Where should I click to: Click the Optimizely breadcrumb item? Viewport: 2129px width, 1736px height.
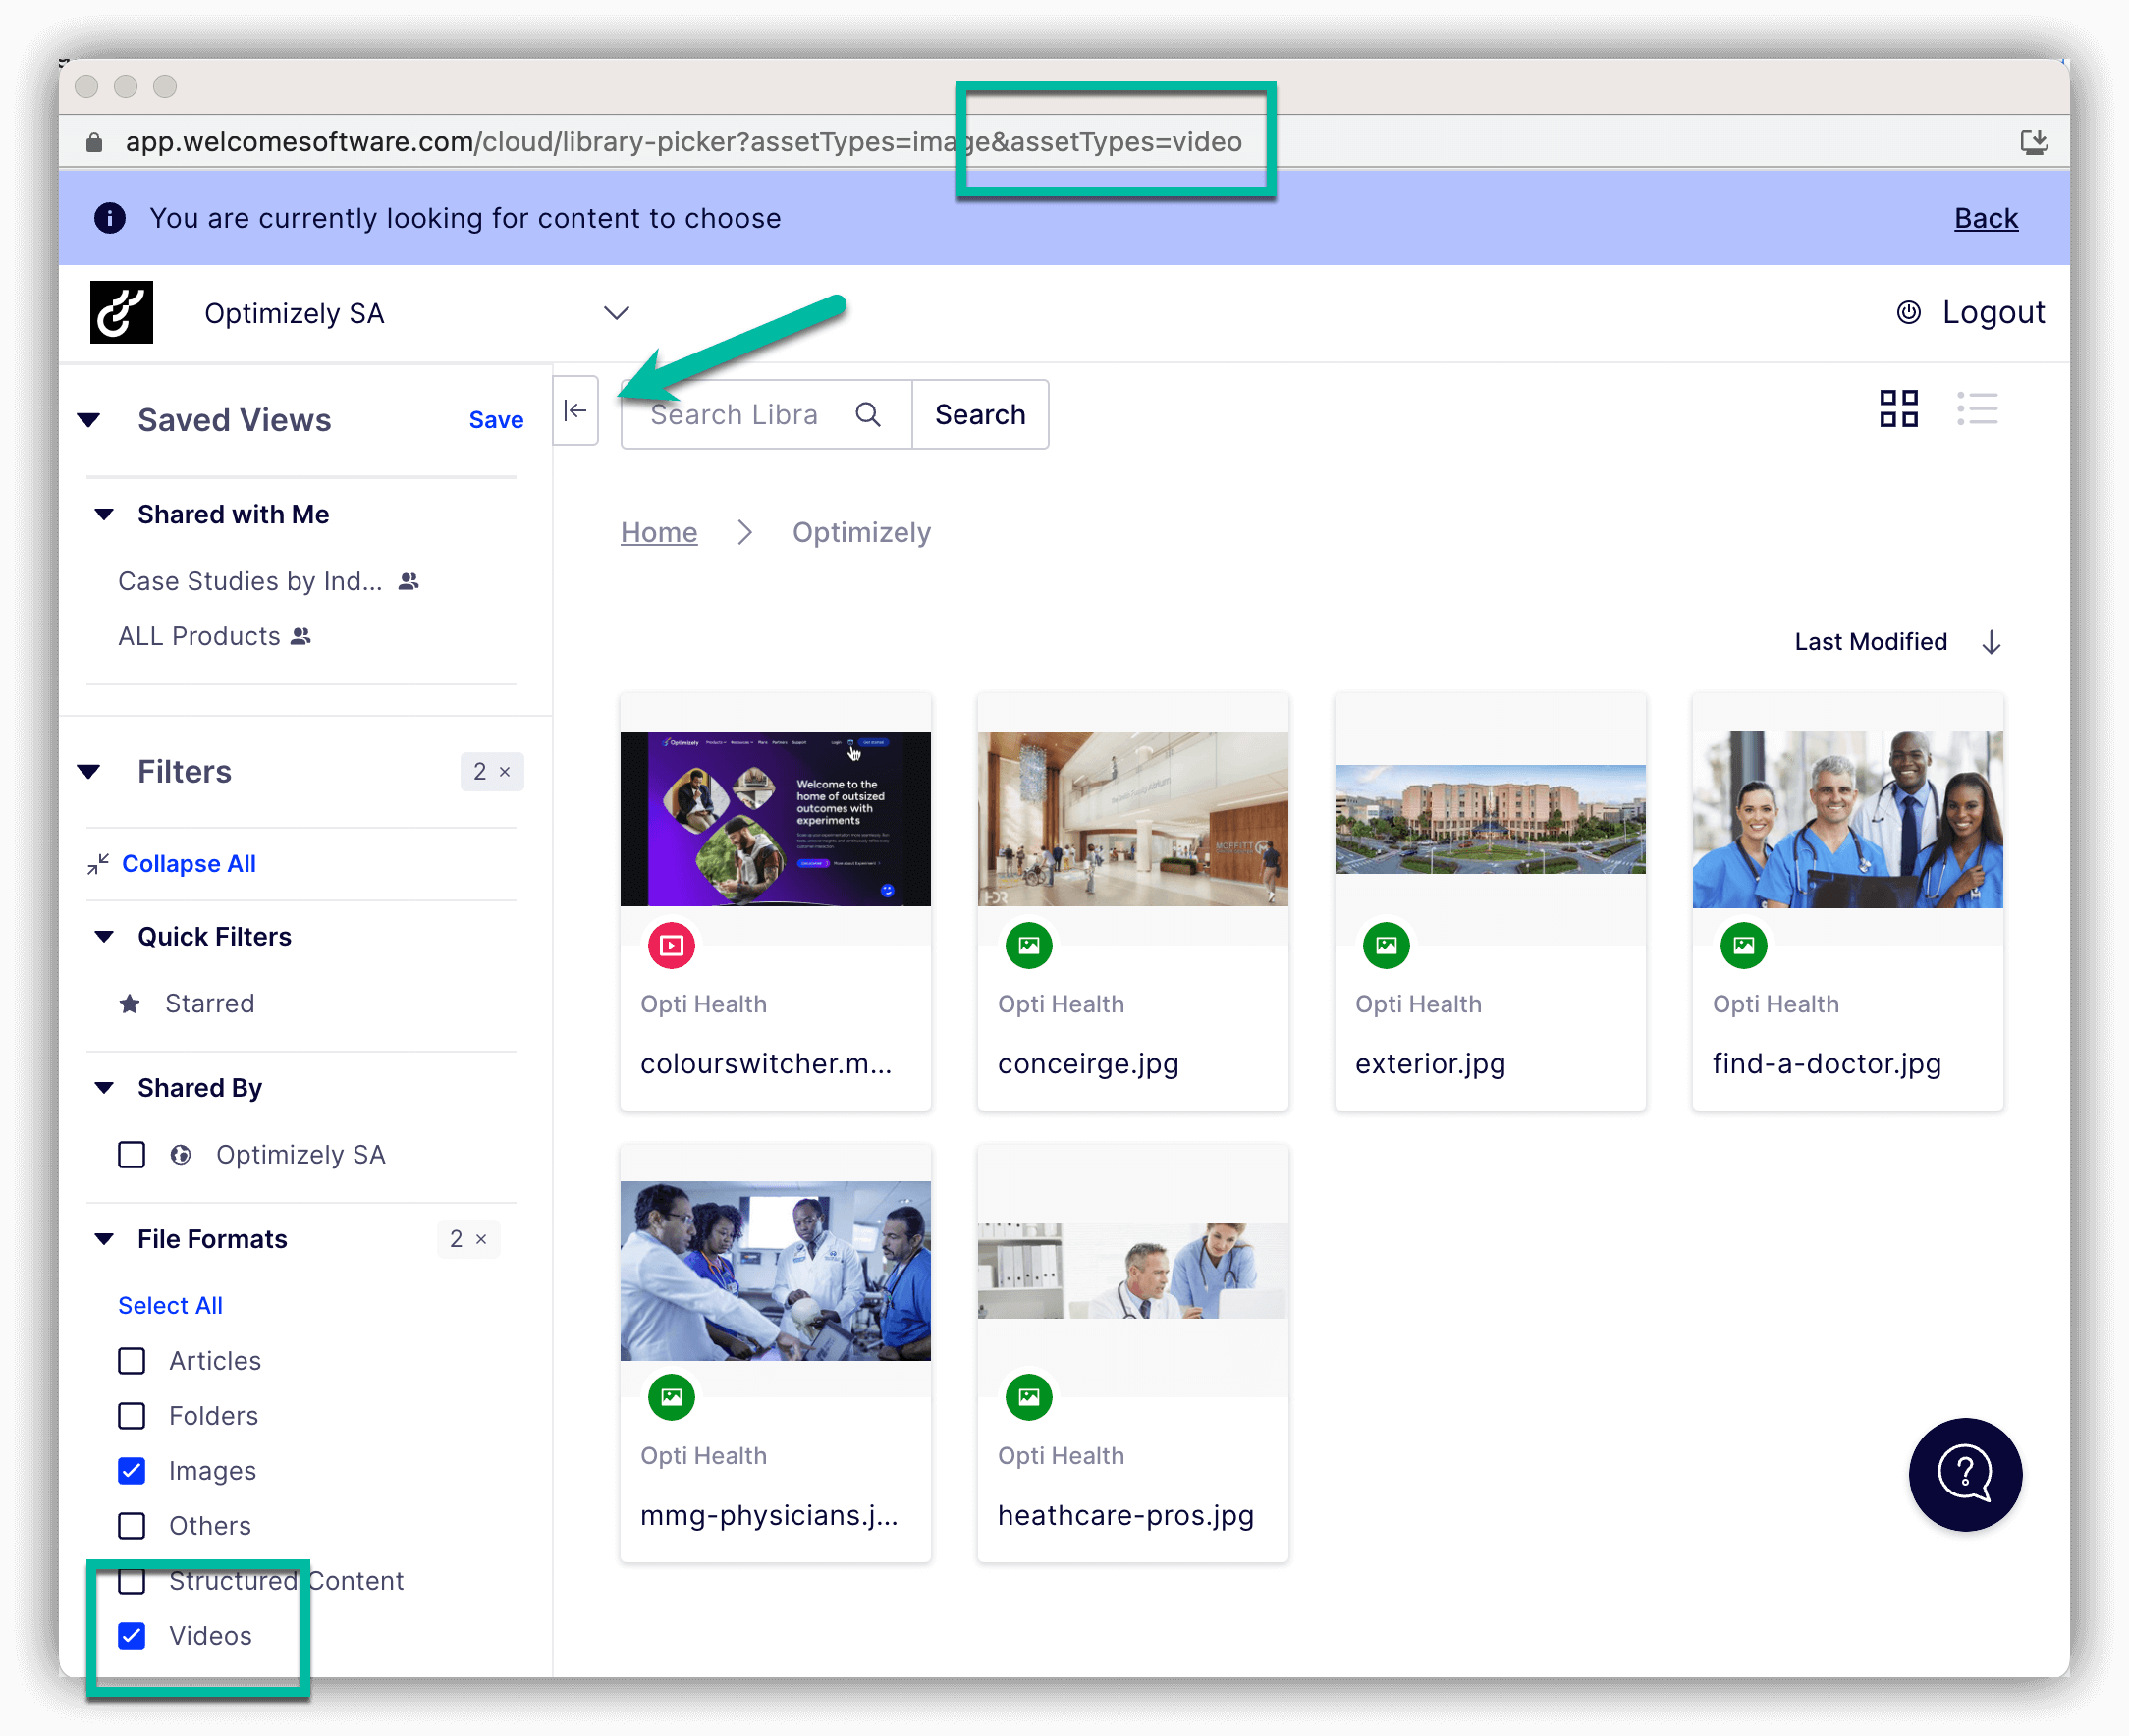pos(861,532)
